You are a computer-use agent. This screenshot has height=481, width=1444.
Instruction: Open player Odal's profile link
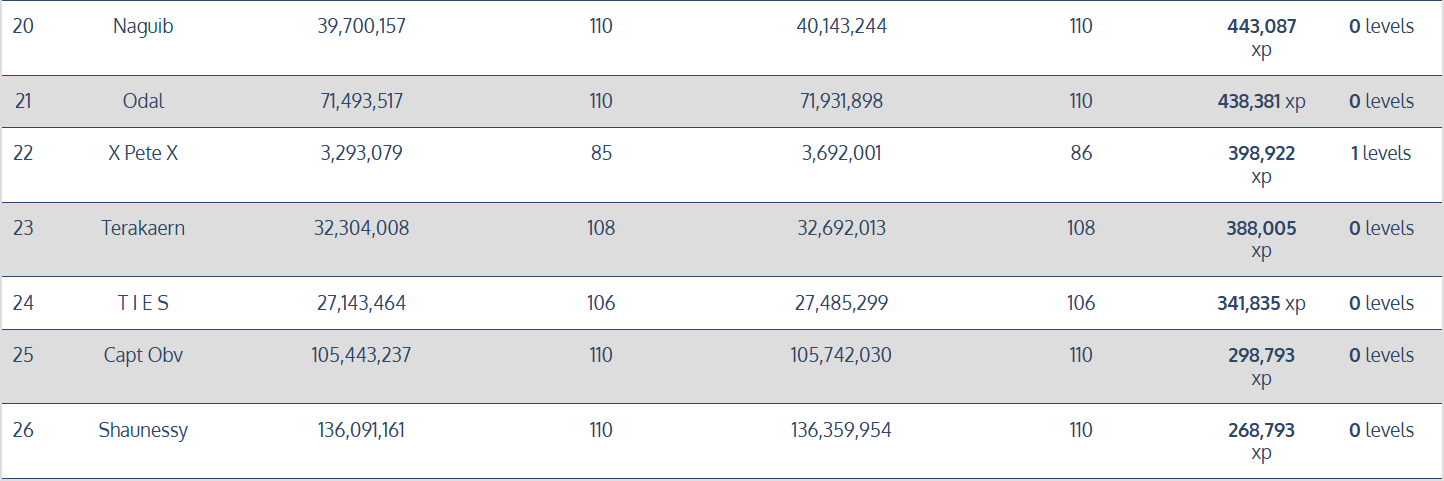143,101
